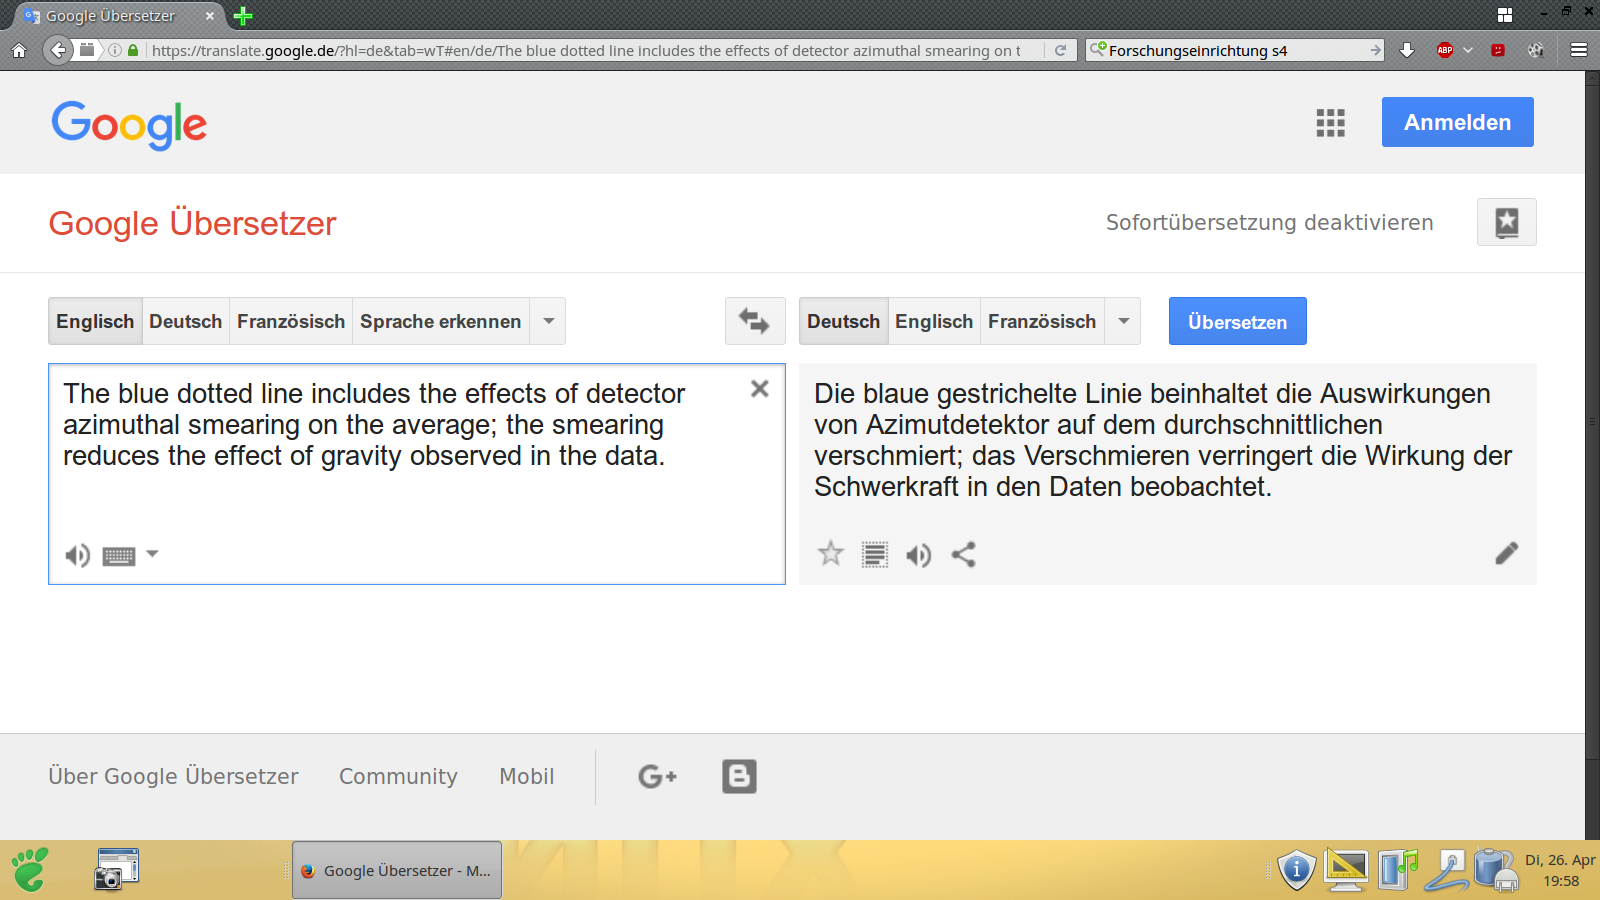Expand the input tools dropdown arrow
1600x900 pixels.
coord(152,553)
